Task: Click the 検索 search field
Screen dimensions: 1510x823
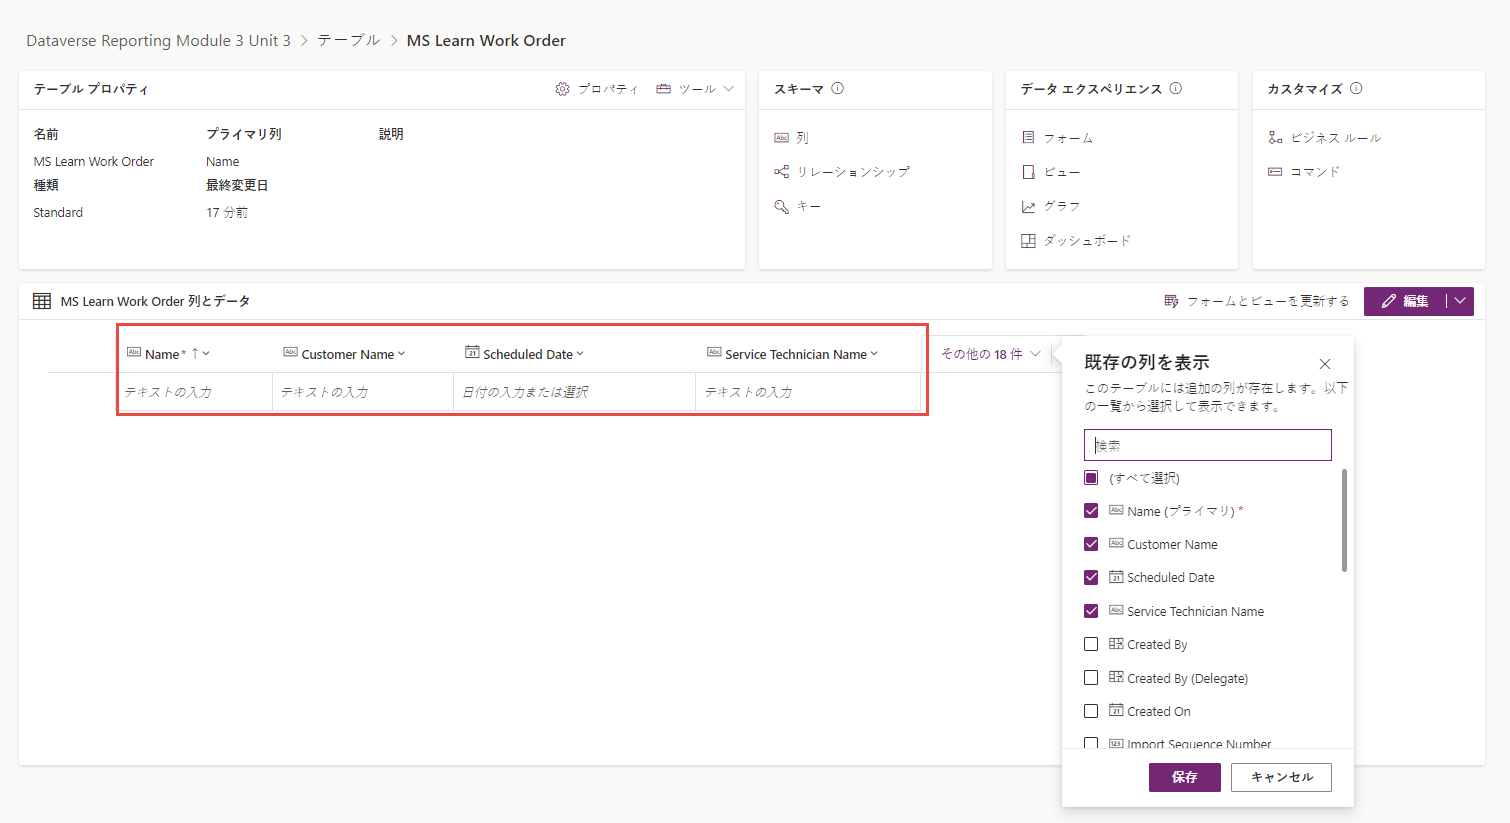Action: tap(1208, 445)
